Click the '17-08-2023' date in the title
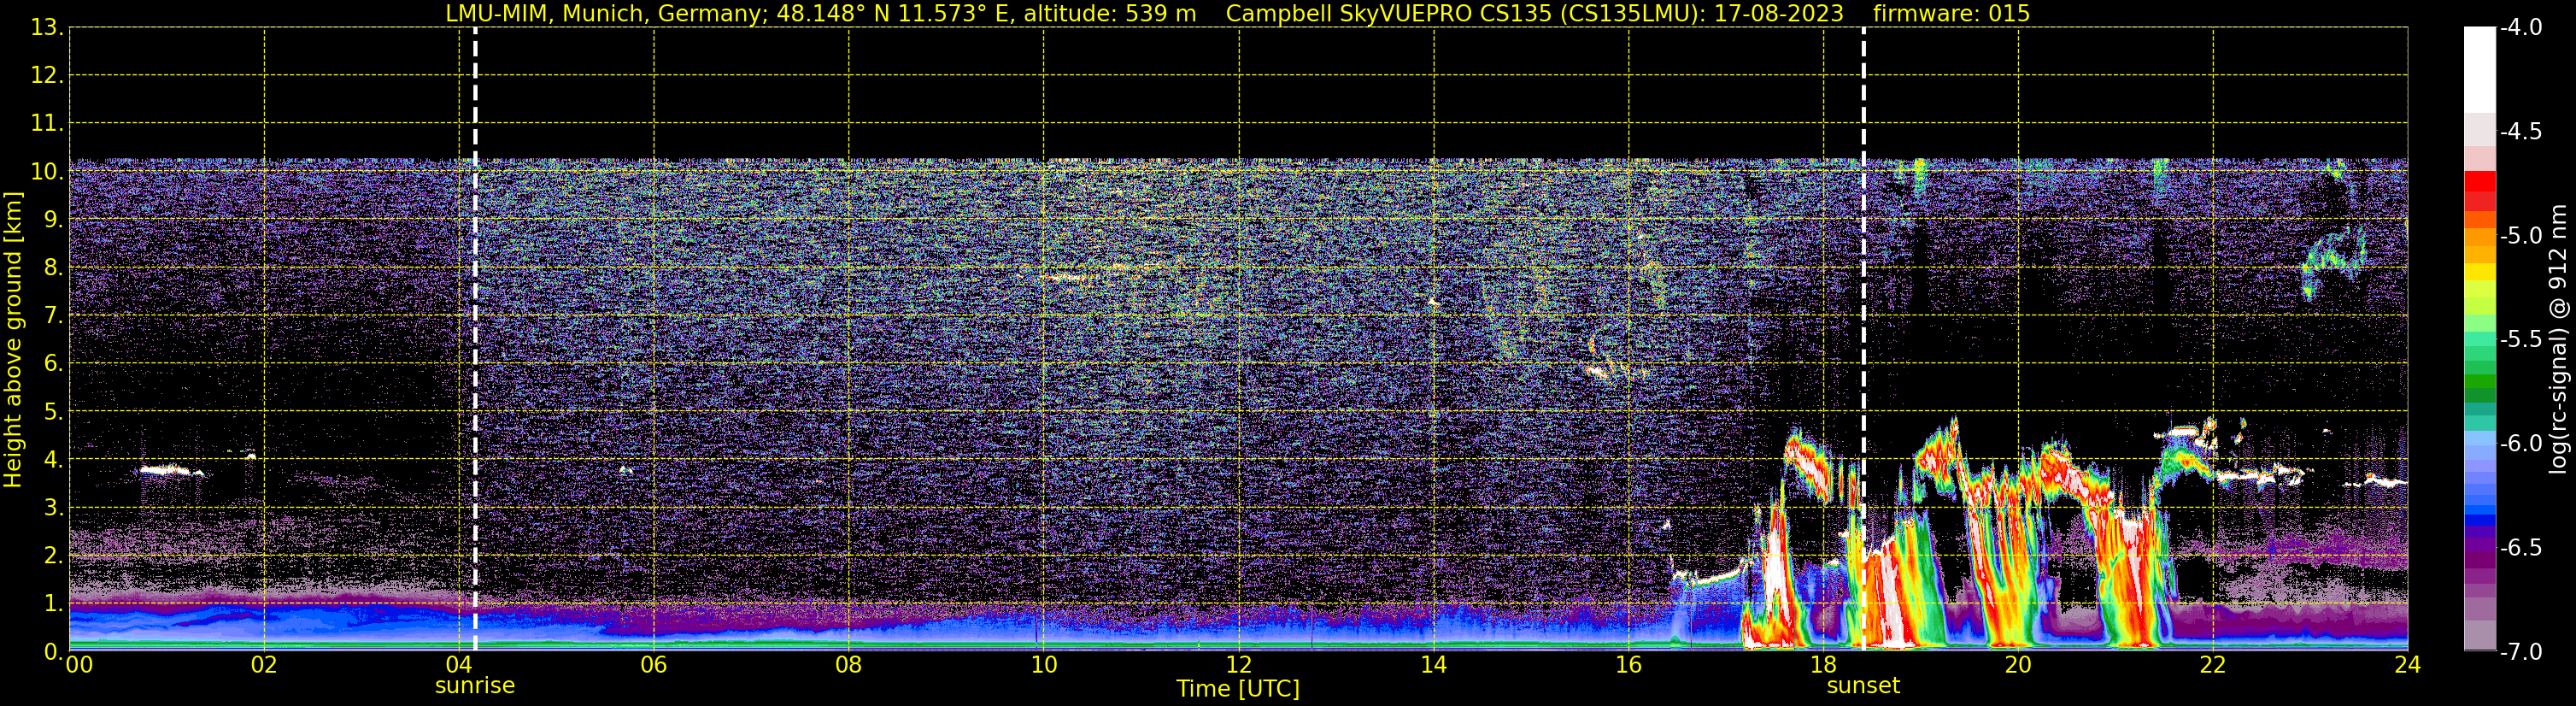Screen dimensions: 2576x706 coord(1780,13)
